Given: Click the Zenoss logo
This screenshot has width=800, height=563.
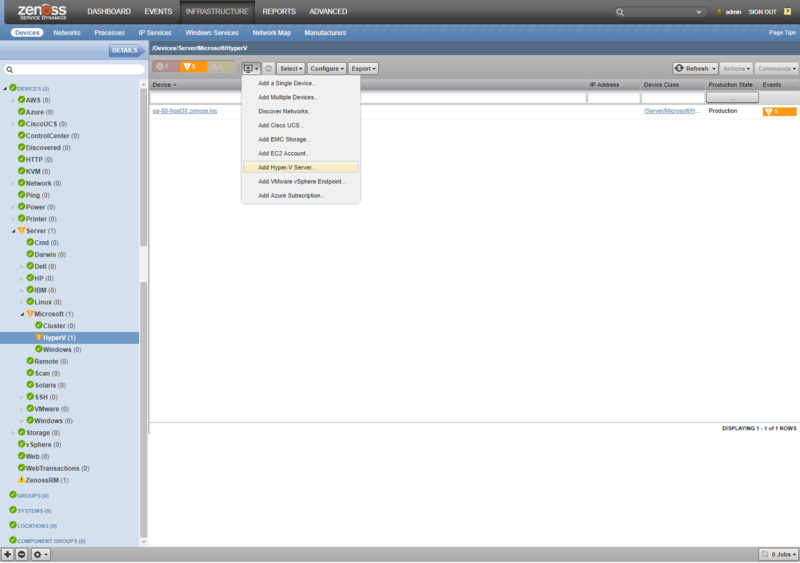Looking at the screenshot, I should click(x=42, y=12).
